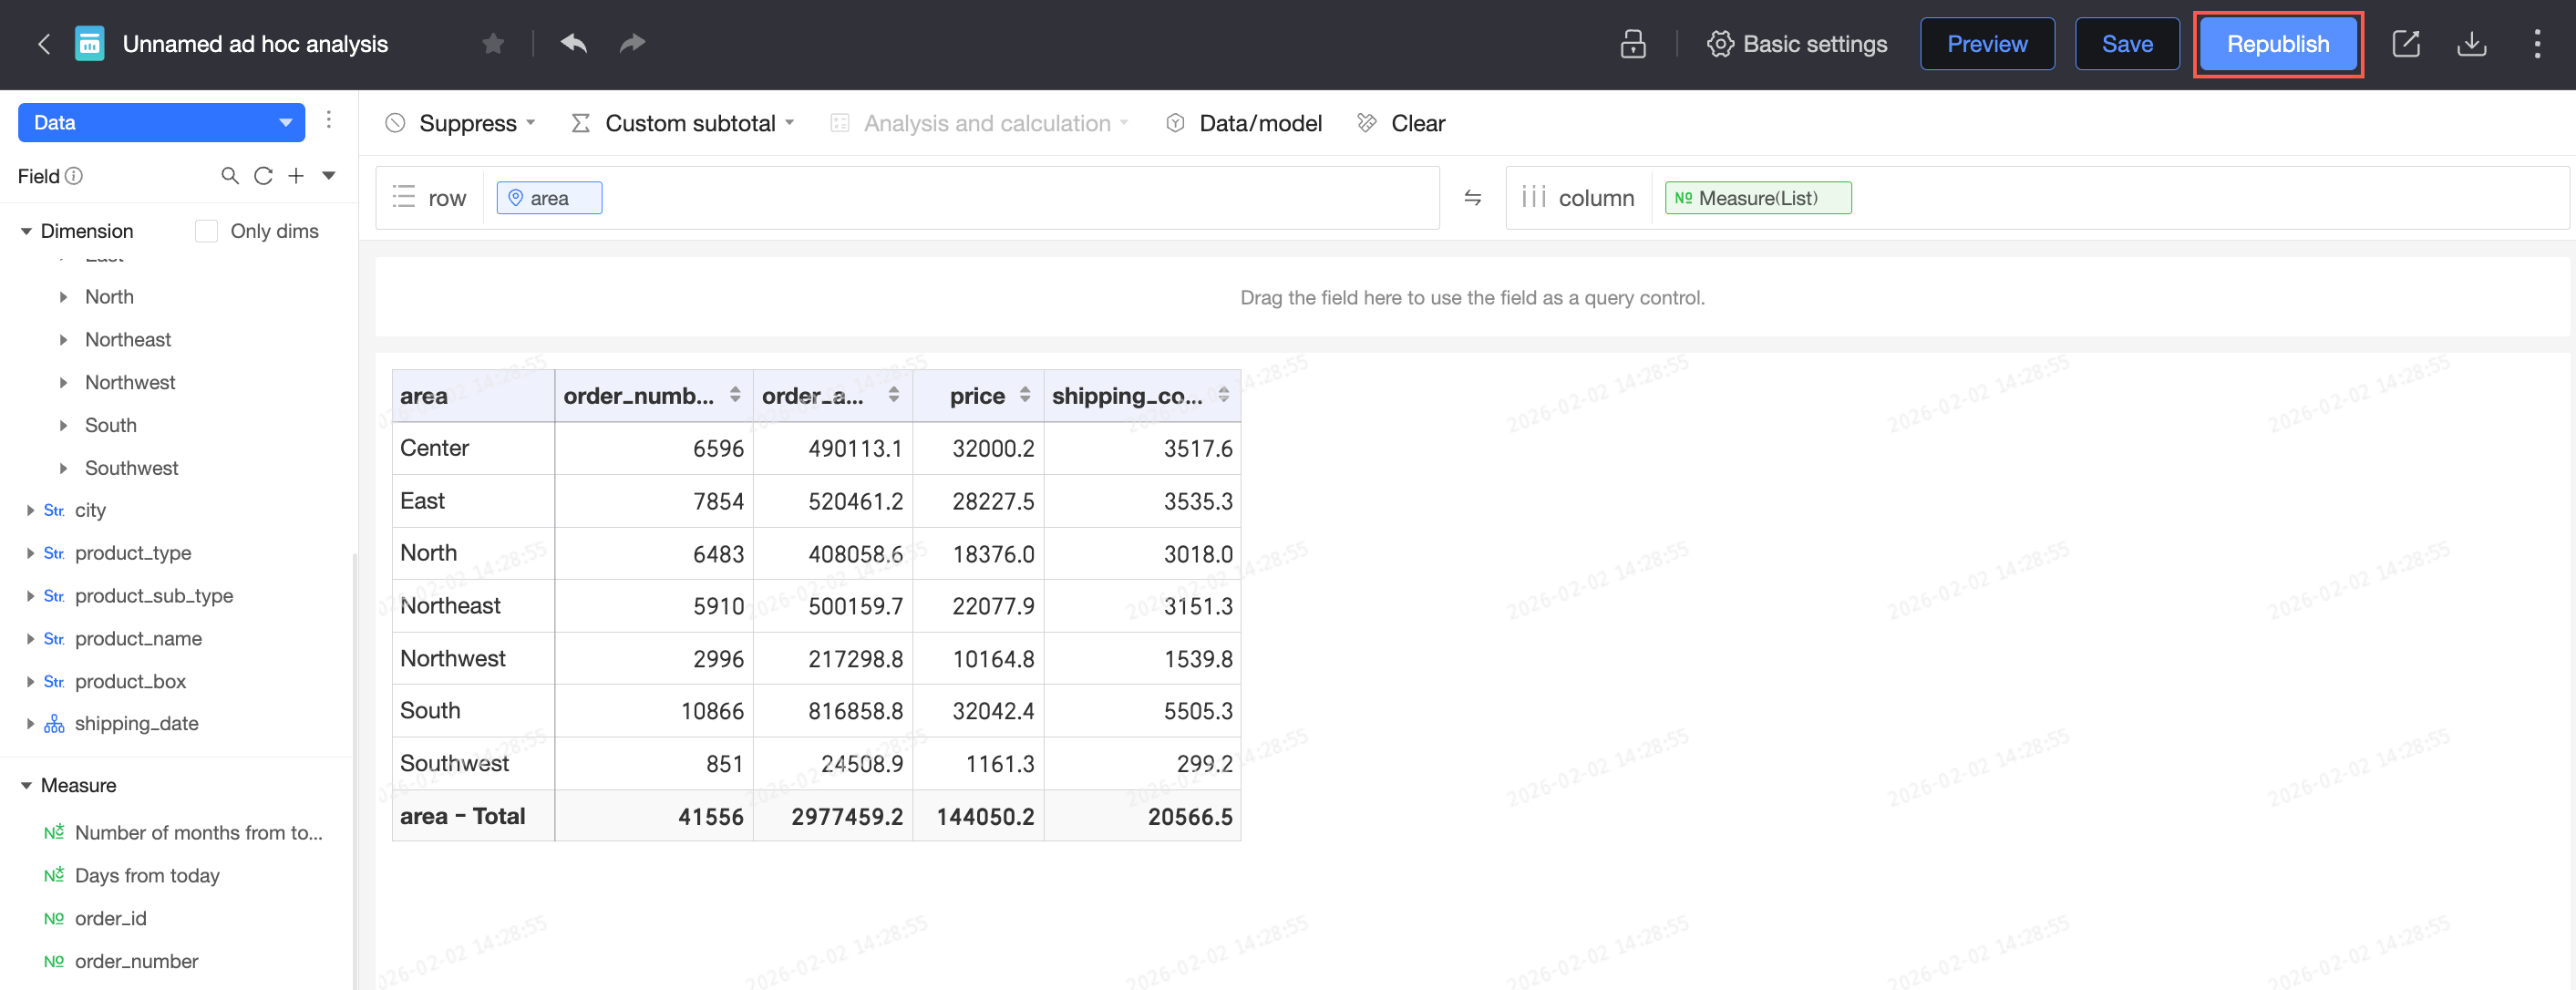
Task: Sort by order_number column
Action: pos(735,395)
